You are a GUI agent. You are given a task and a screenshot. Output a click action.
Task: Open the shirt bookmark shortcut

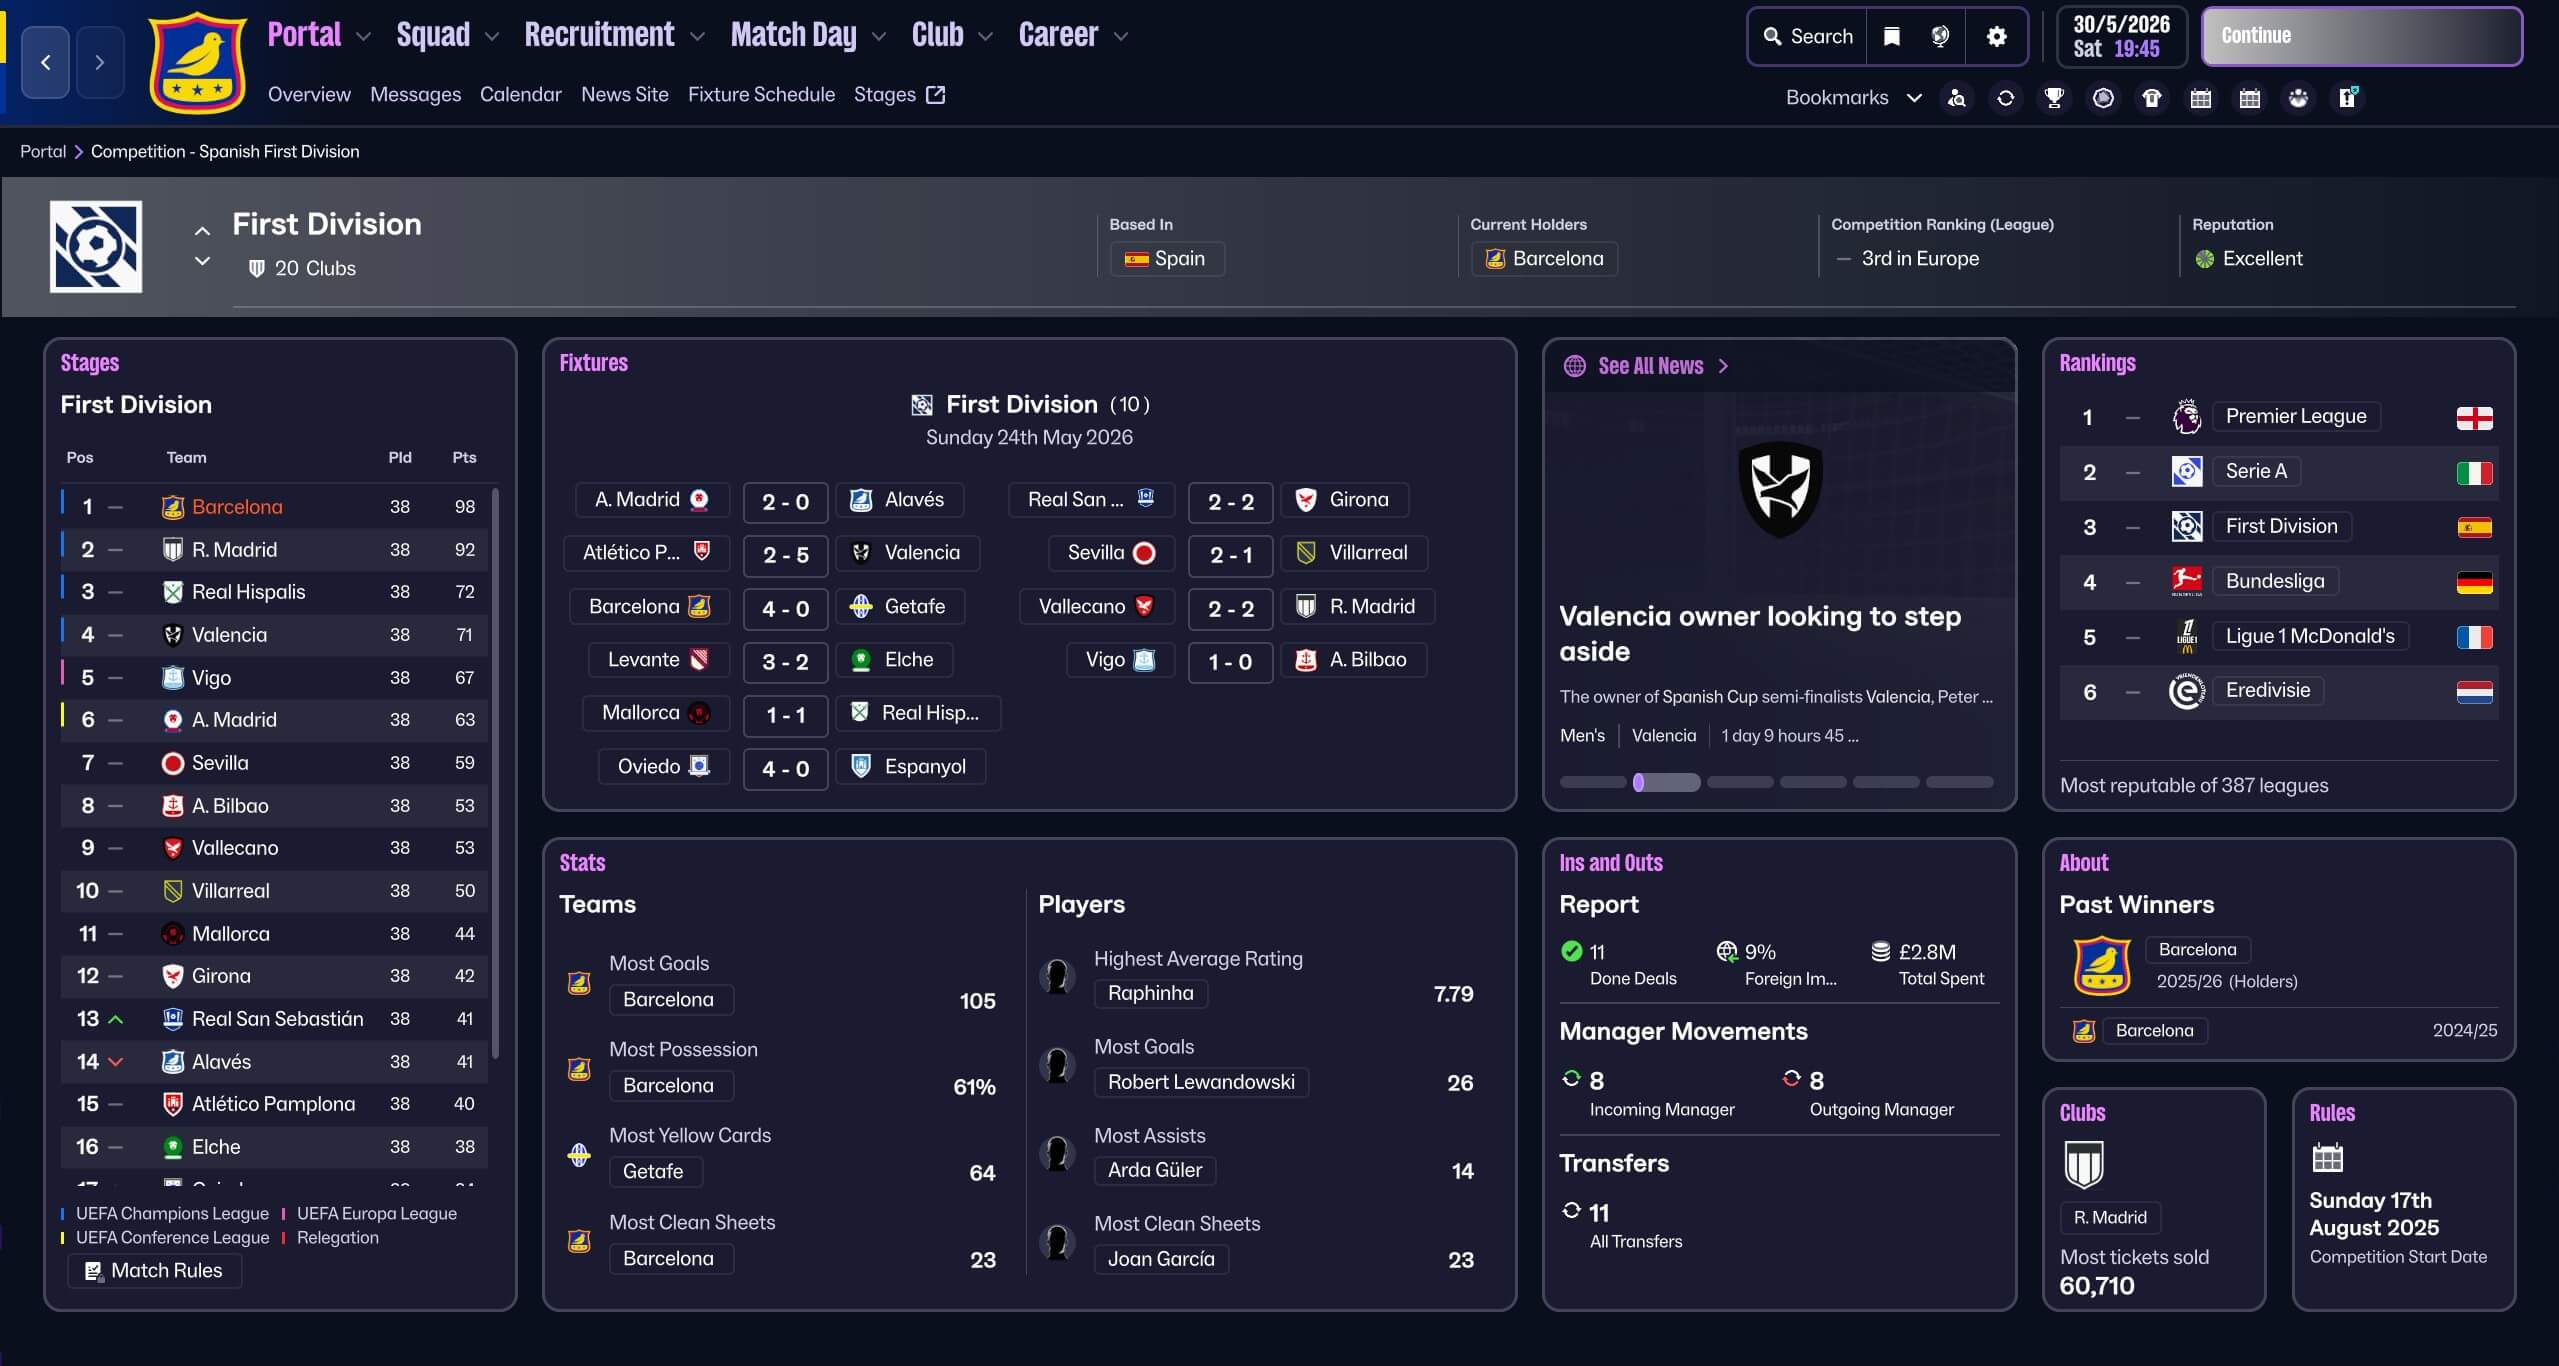[x=2152, y=98]
